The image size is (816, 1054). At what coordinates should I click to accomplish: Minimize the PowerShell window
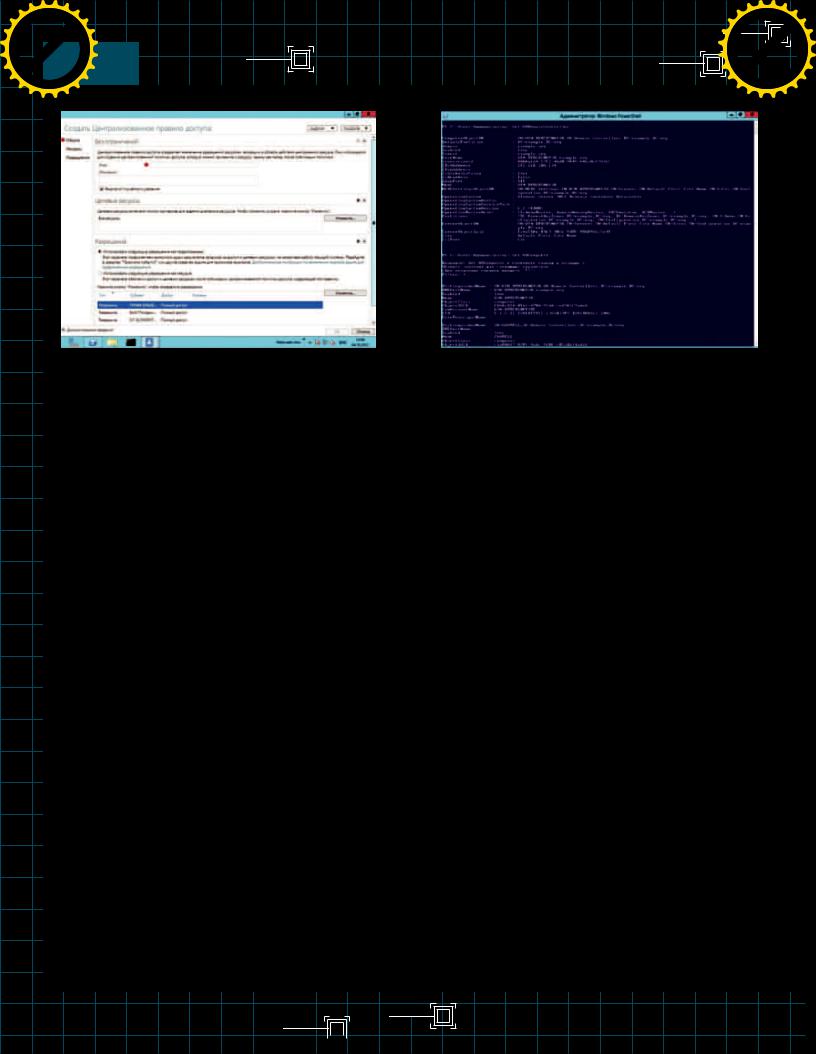point(731,115)
